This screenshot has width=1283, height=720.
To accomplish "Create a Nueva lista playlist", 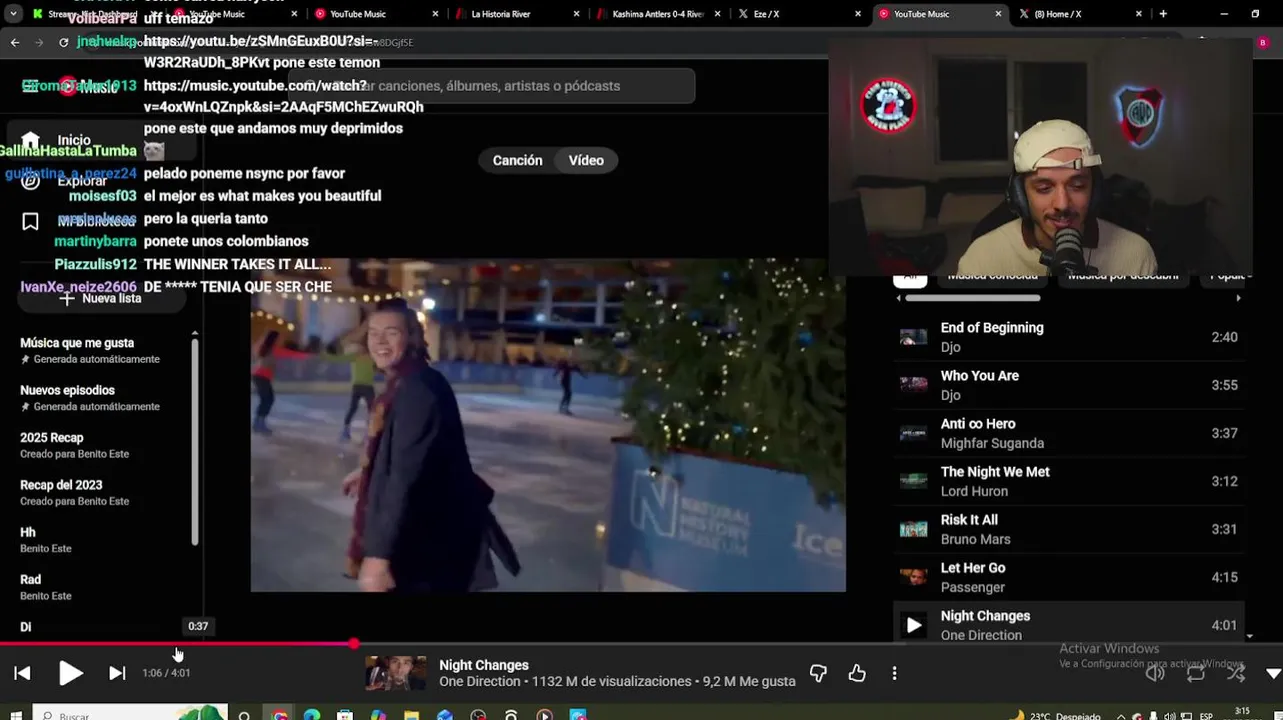I will point(100,298).
